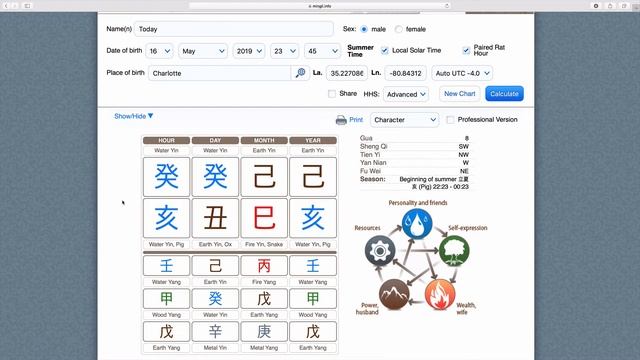The width and height of the screenshot is (640, 360).
Task: Click the Water element circle icon
Action: click(x=417, y=224)
